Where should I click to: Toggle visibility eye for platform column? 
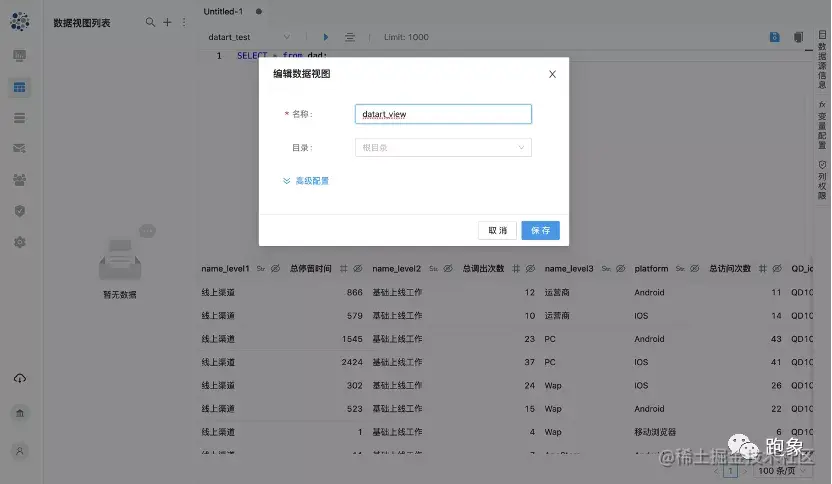click(695, 269)
